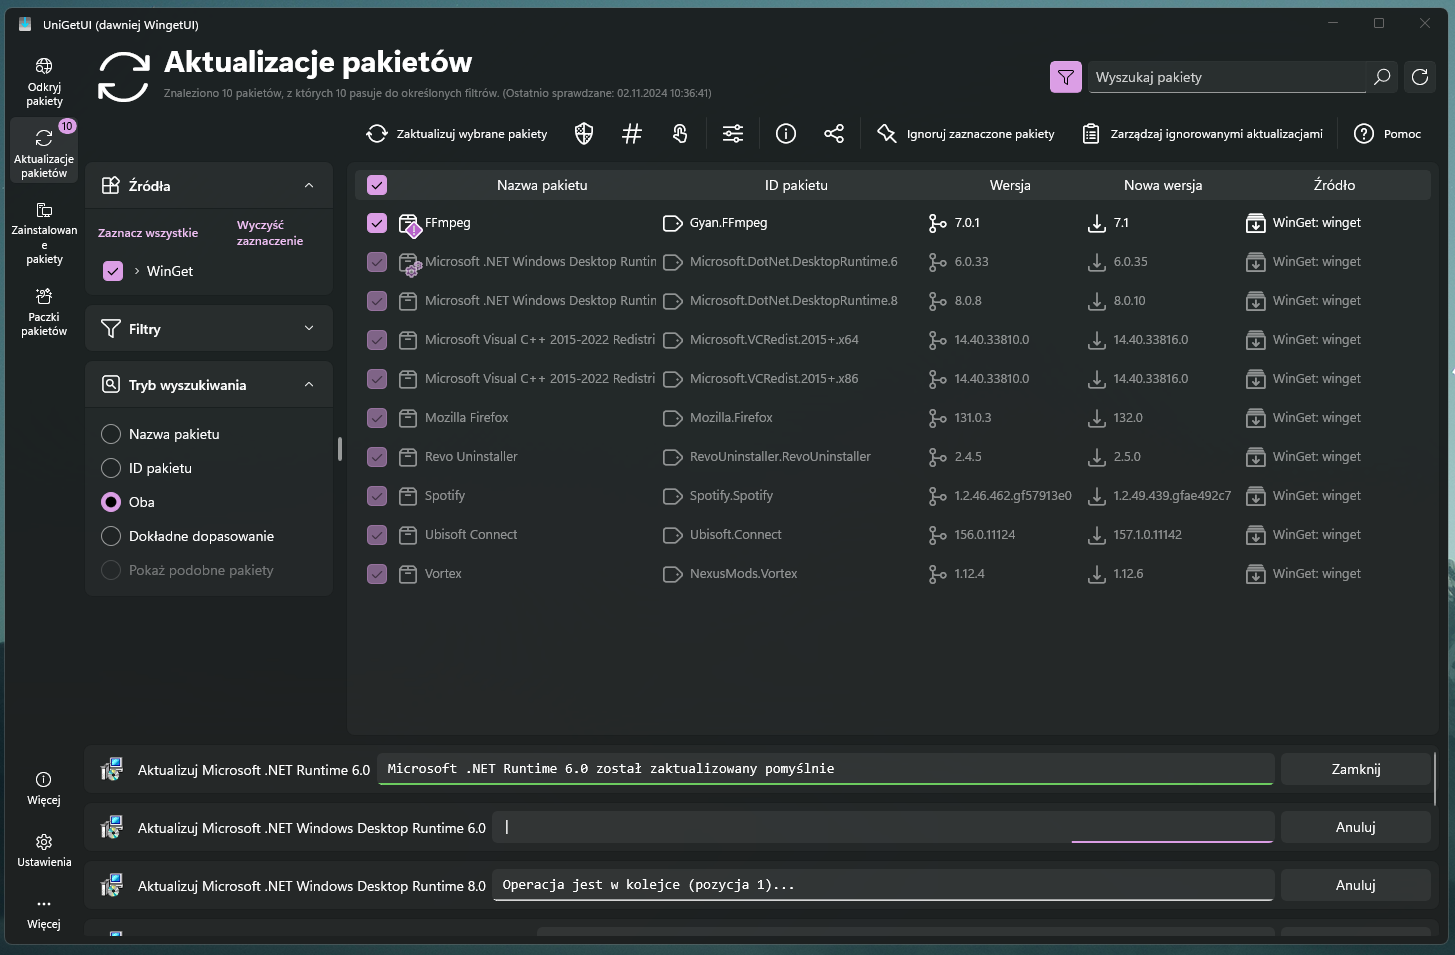1455x955 pixels.
Task: Open the installation options sliders icon
Action: pyautogui.click(x=733, y=134)
